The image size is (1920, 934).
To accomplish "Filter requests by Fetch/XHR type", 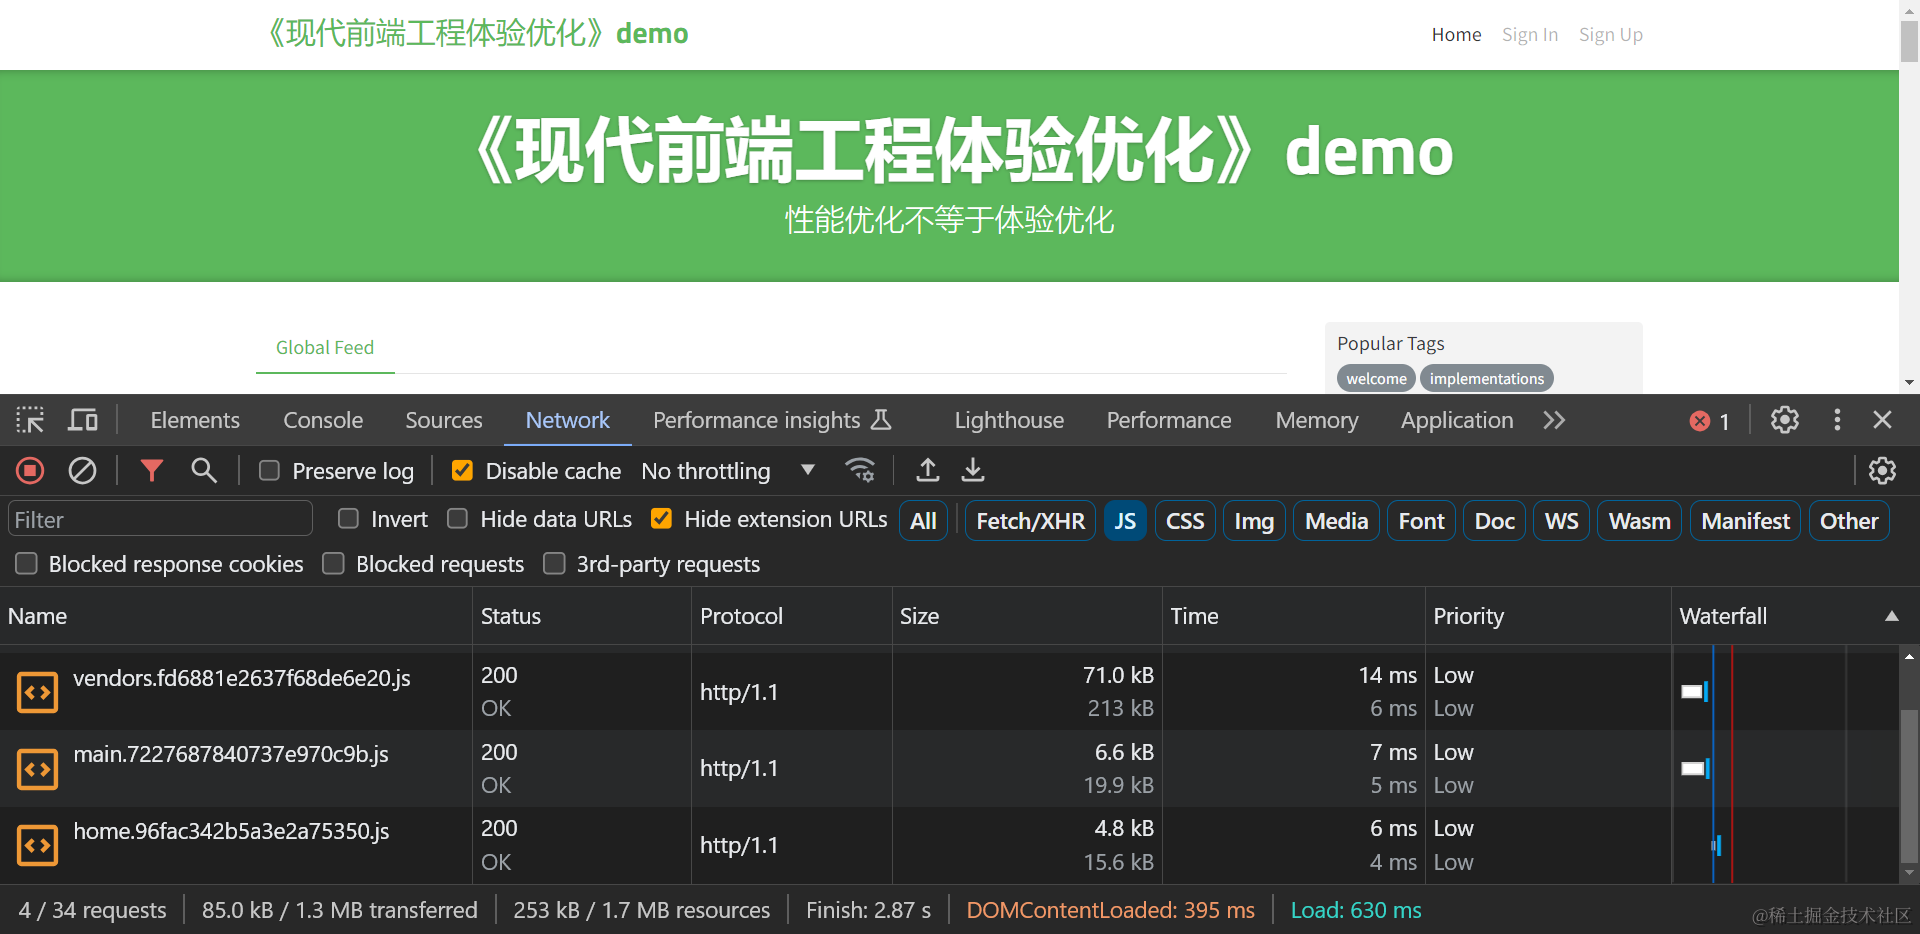I will 1030,521.
